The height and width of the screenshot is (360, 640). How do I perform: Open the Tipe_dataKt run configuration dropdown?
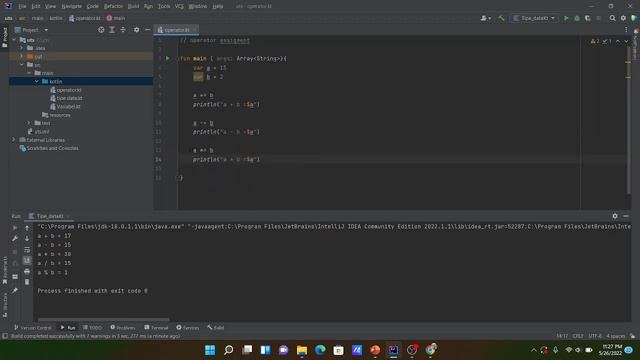[x=535, y=18]
